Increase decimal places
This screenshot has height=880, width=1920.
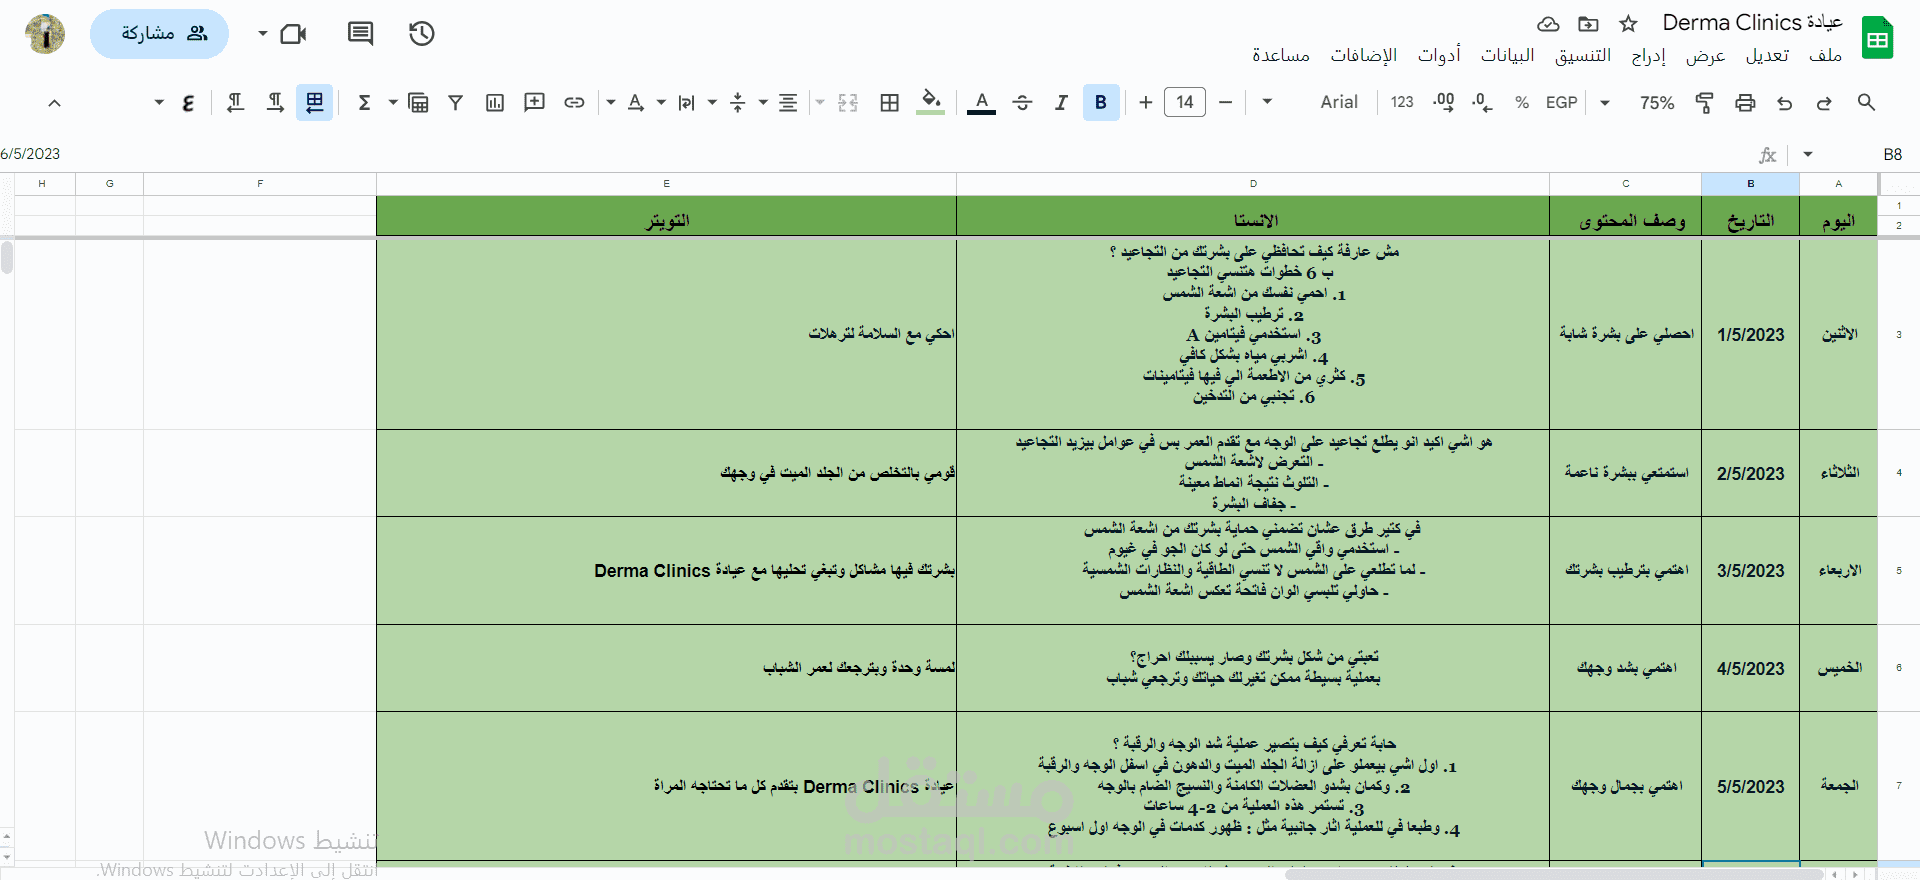[1443, 102]
